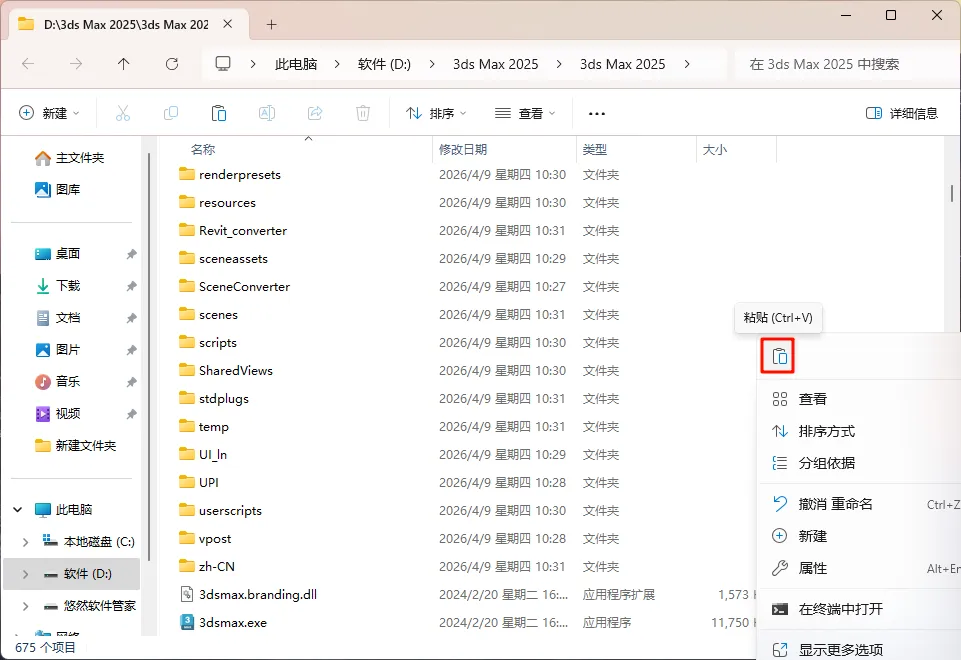The height and width of the screenshot is (660, 961).
Task: Open the 新建 dropdown in toolbar
Action: [x=50, y=113]
